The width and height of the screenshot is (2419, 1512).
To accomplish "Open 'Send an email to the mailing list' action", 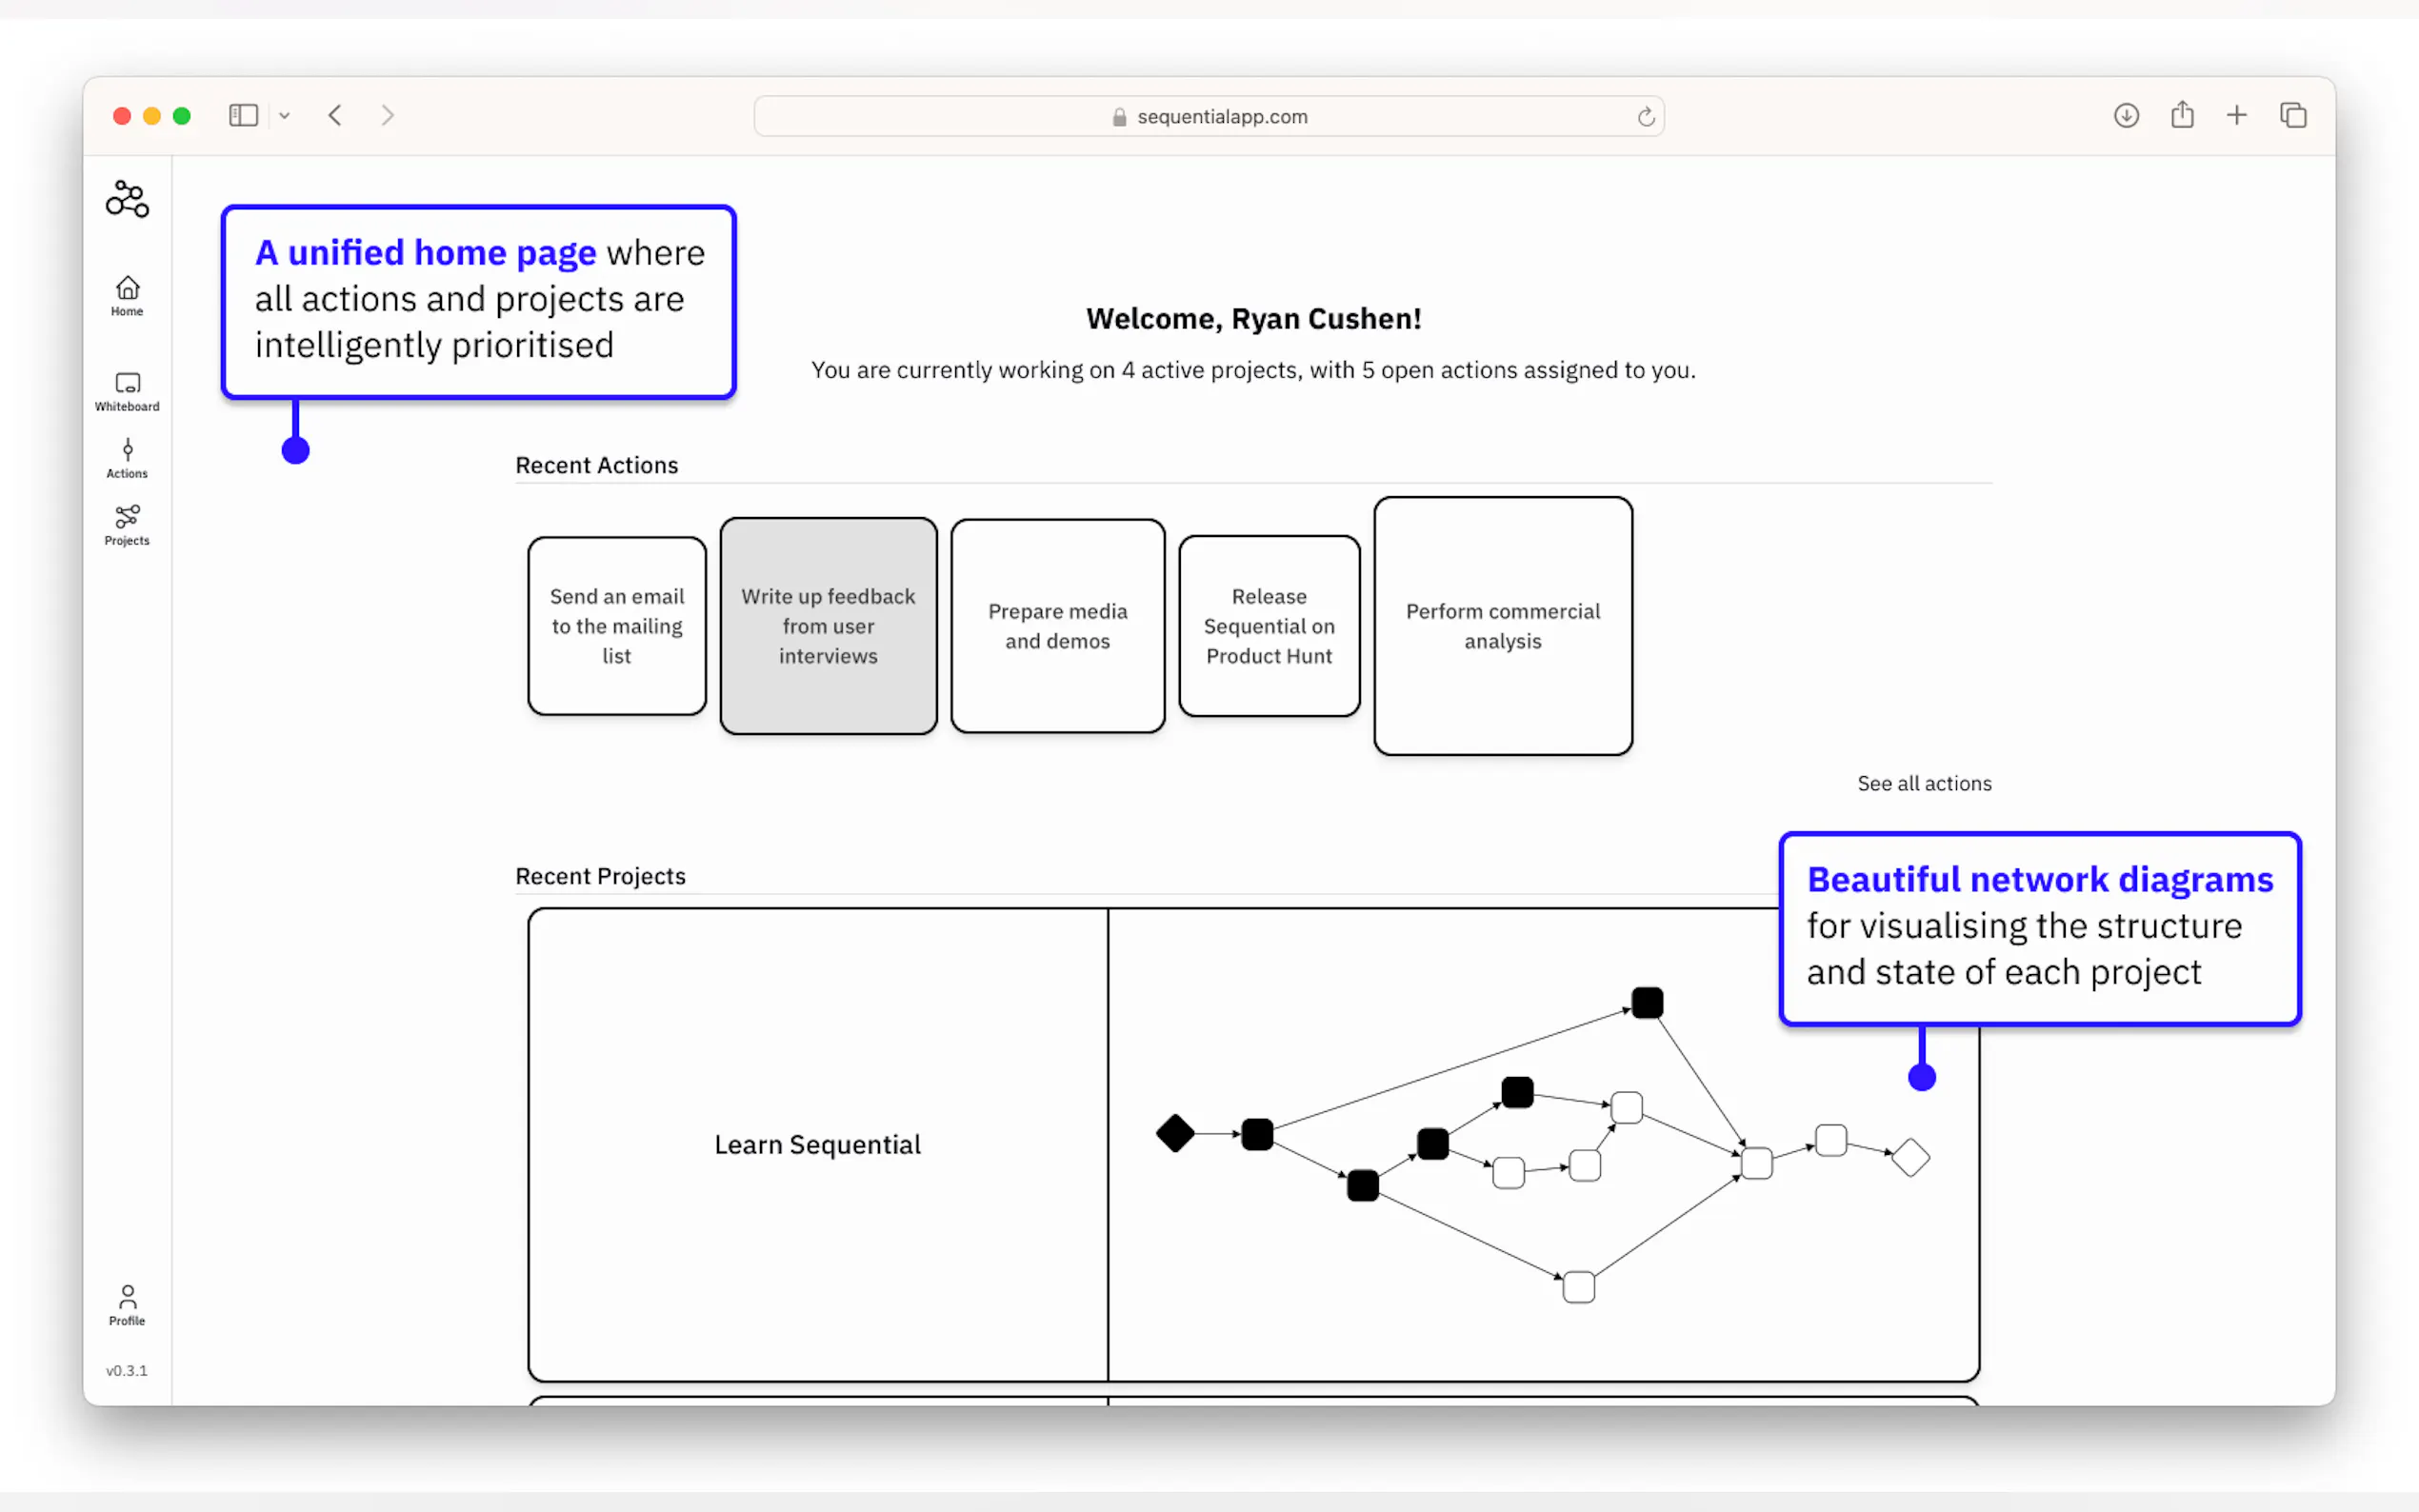I will [617, 626].
